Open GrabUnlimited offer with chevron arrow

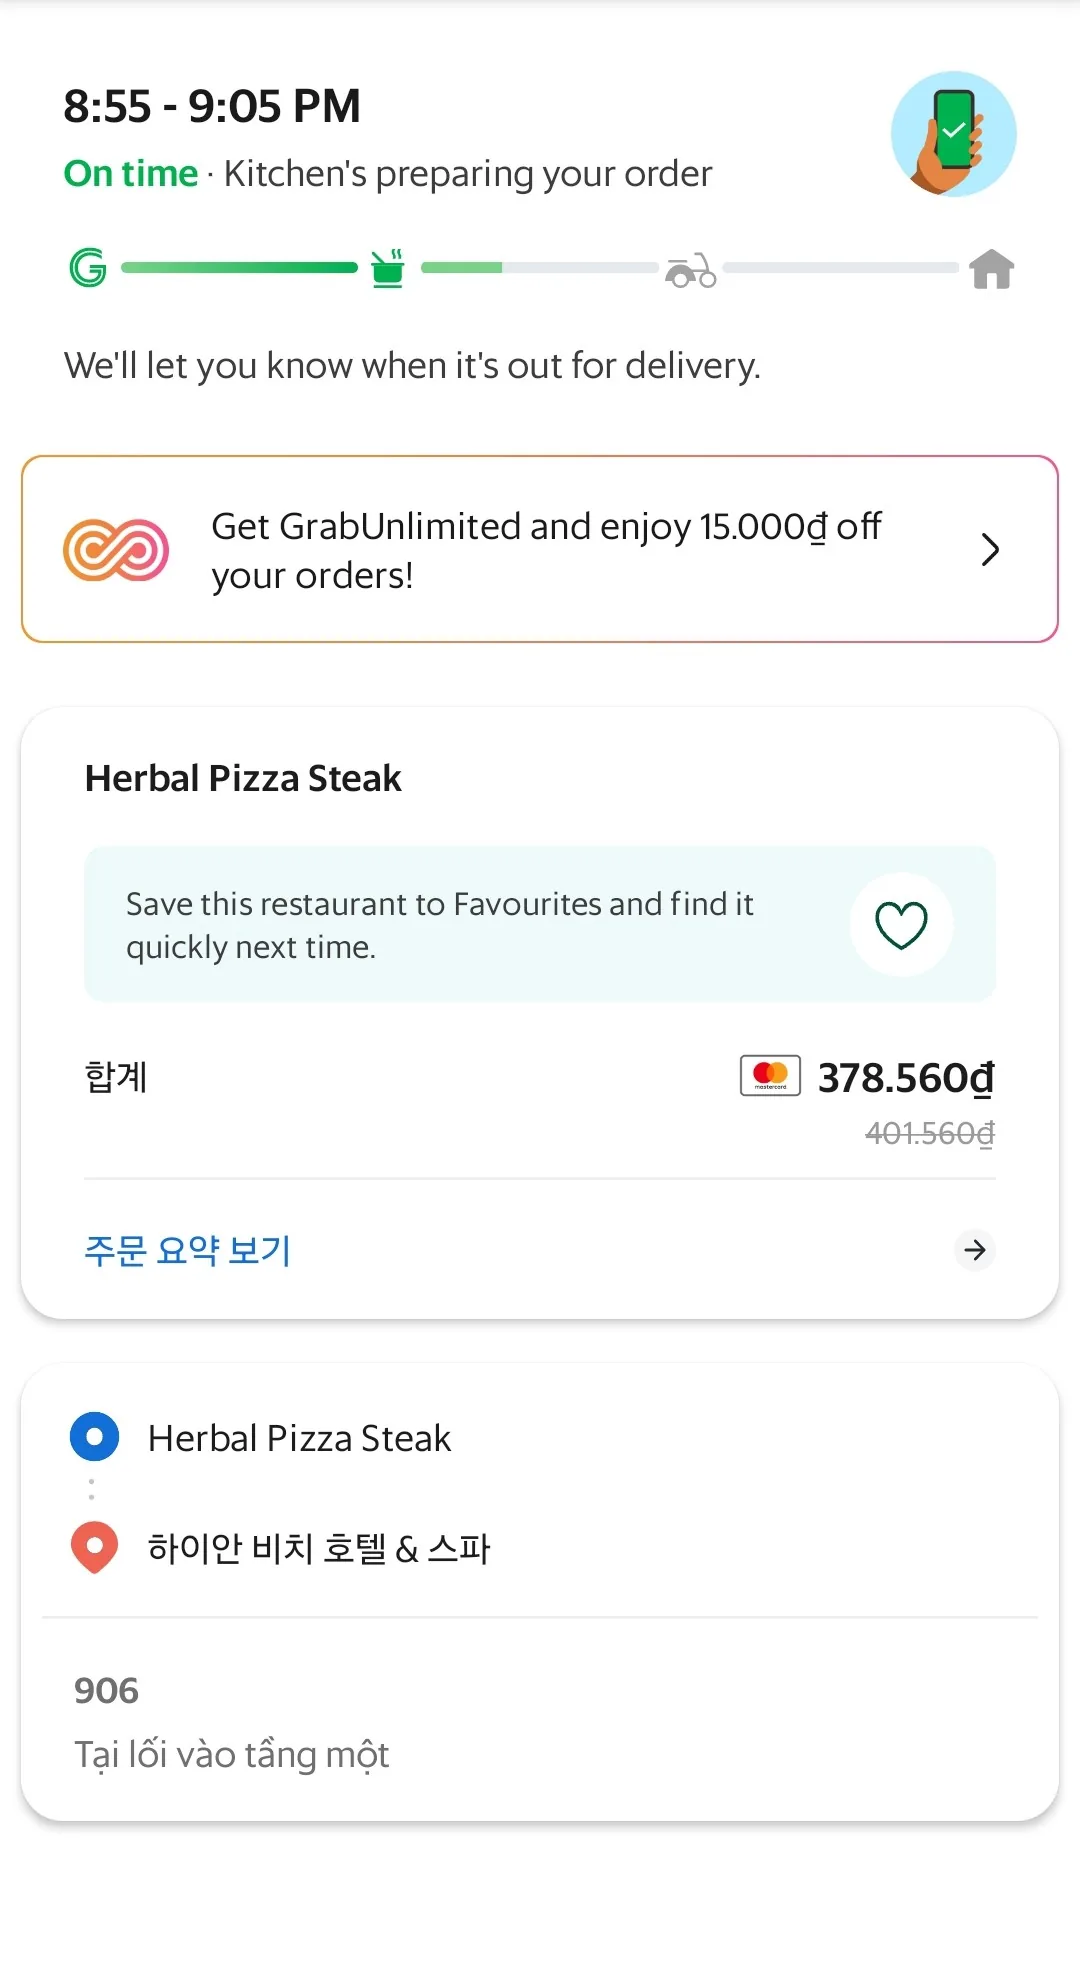pyautogui.click(x=990, y=549)
